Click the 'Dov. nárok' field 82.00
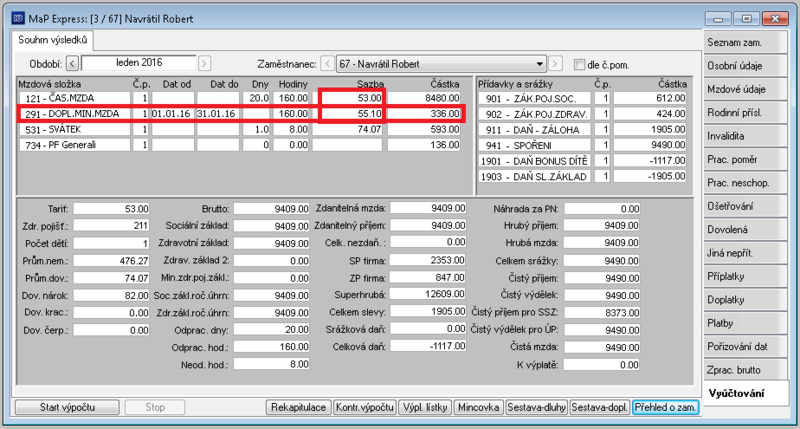Viewport: 800px width, 429px height. point(111,295)
